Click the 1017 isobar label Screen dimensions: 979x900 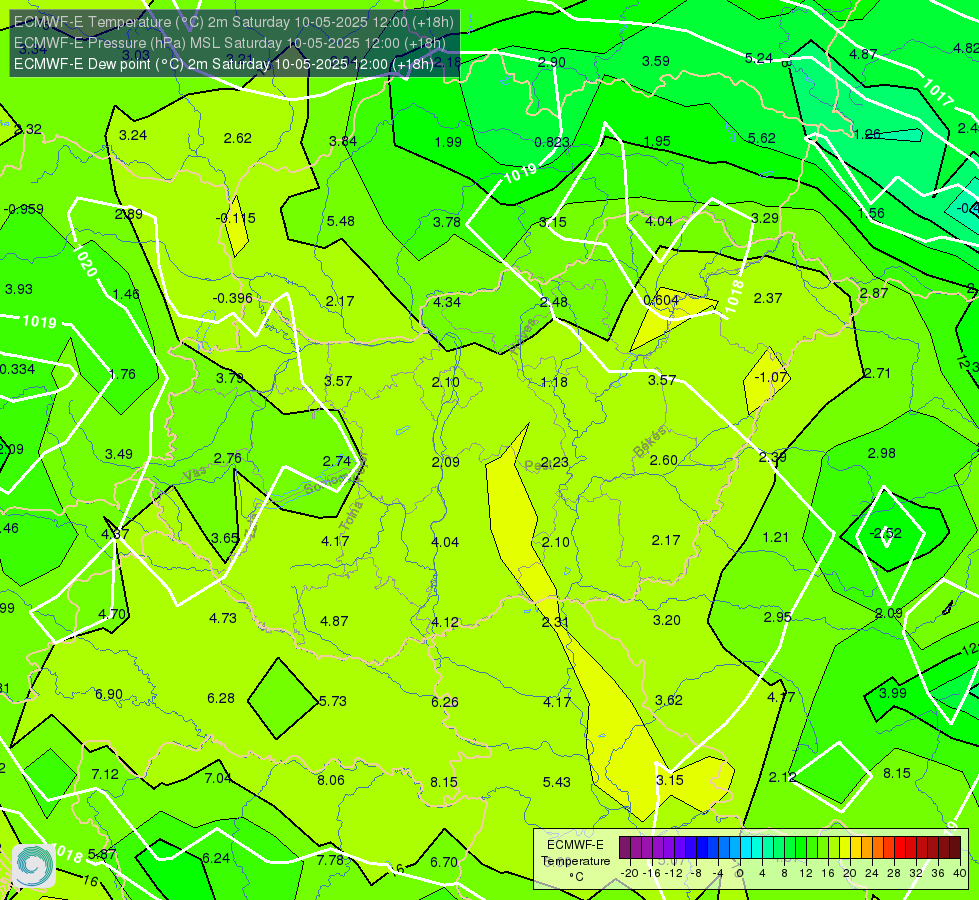(x=938, y=92)
